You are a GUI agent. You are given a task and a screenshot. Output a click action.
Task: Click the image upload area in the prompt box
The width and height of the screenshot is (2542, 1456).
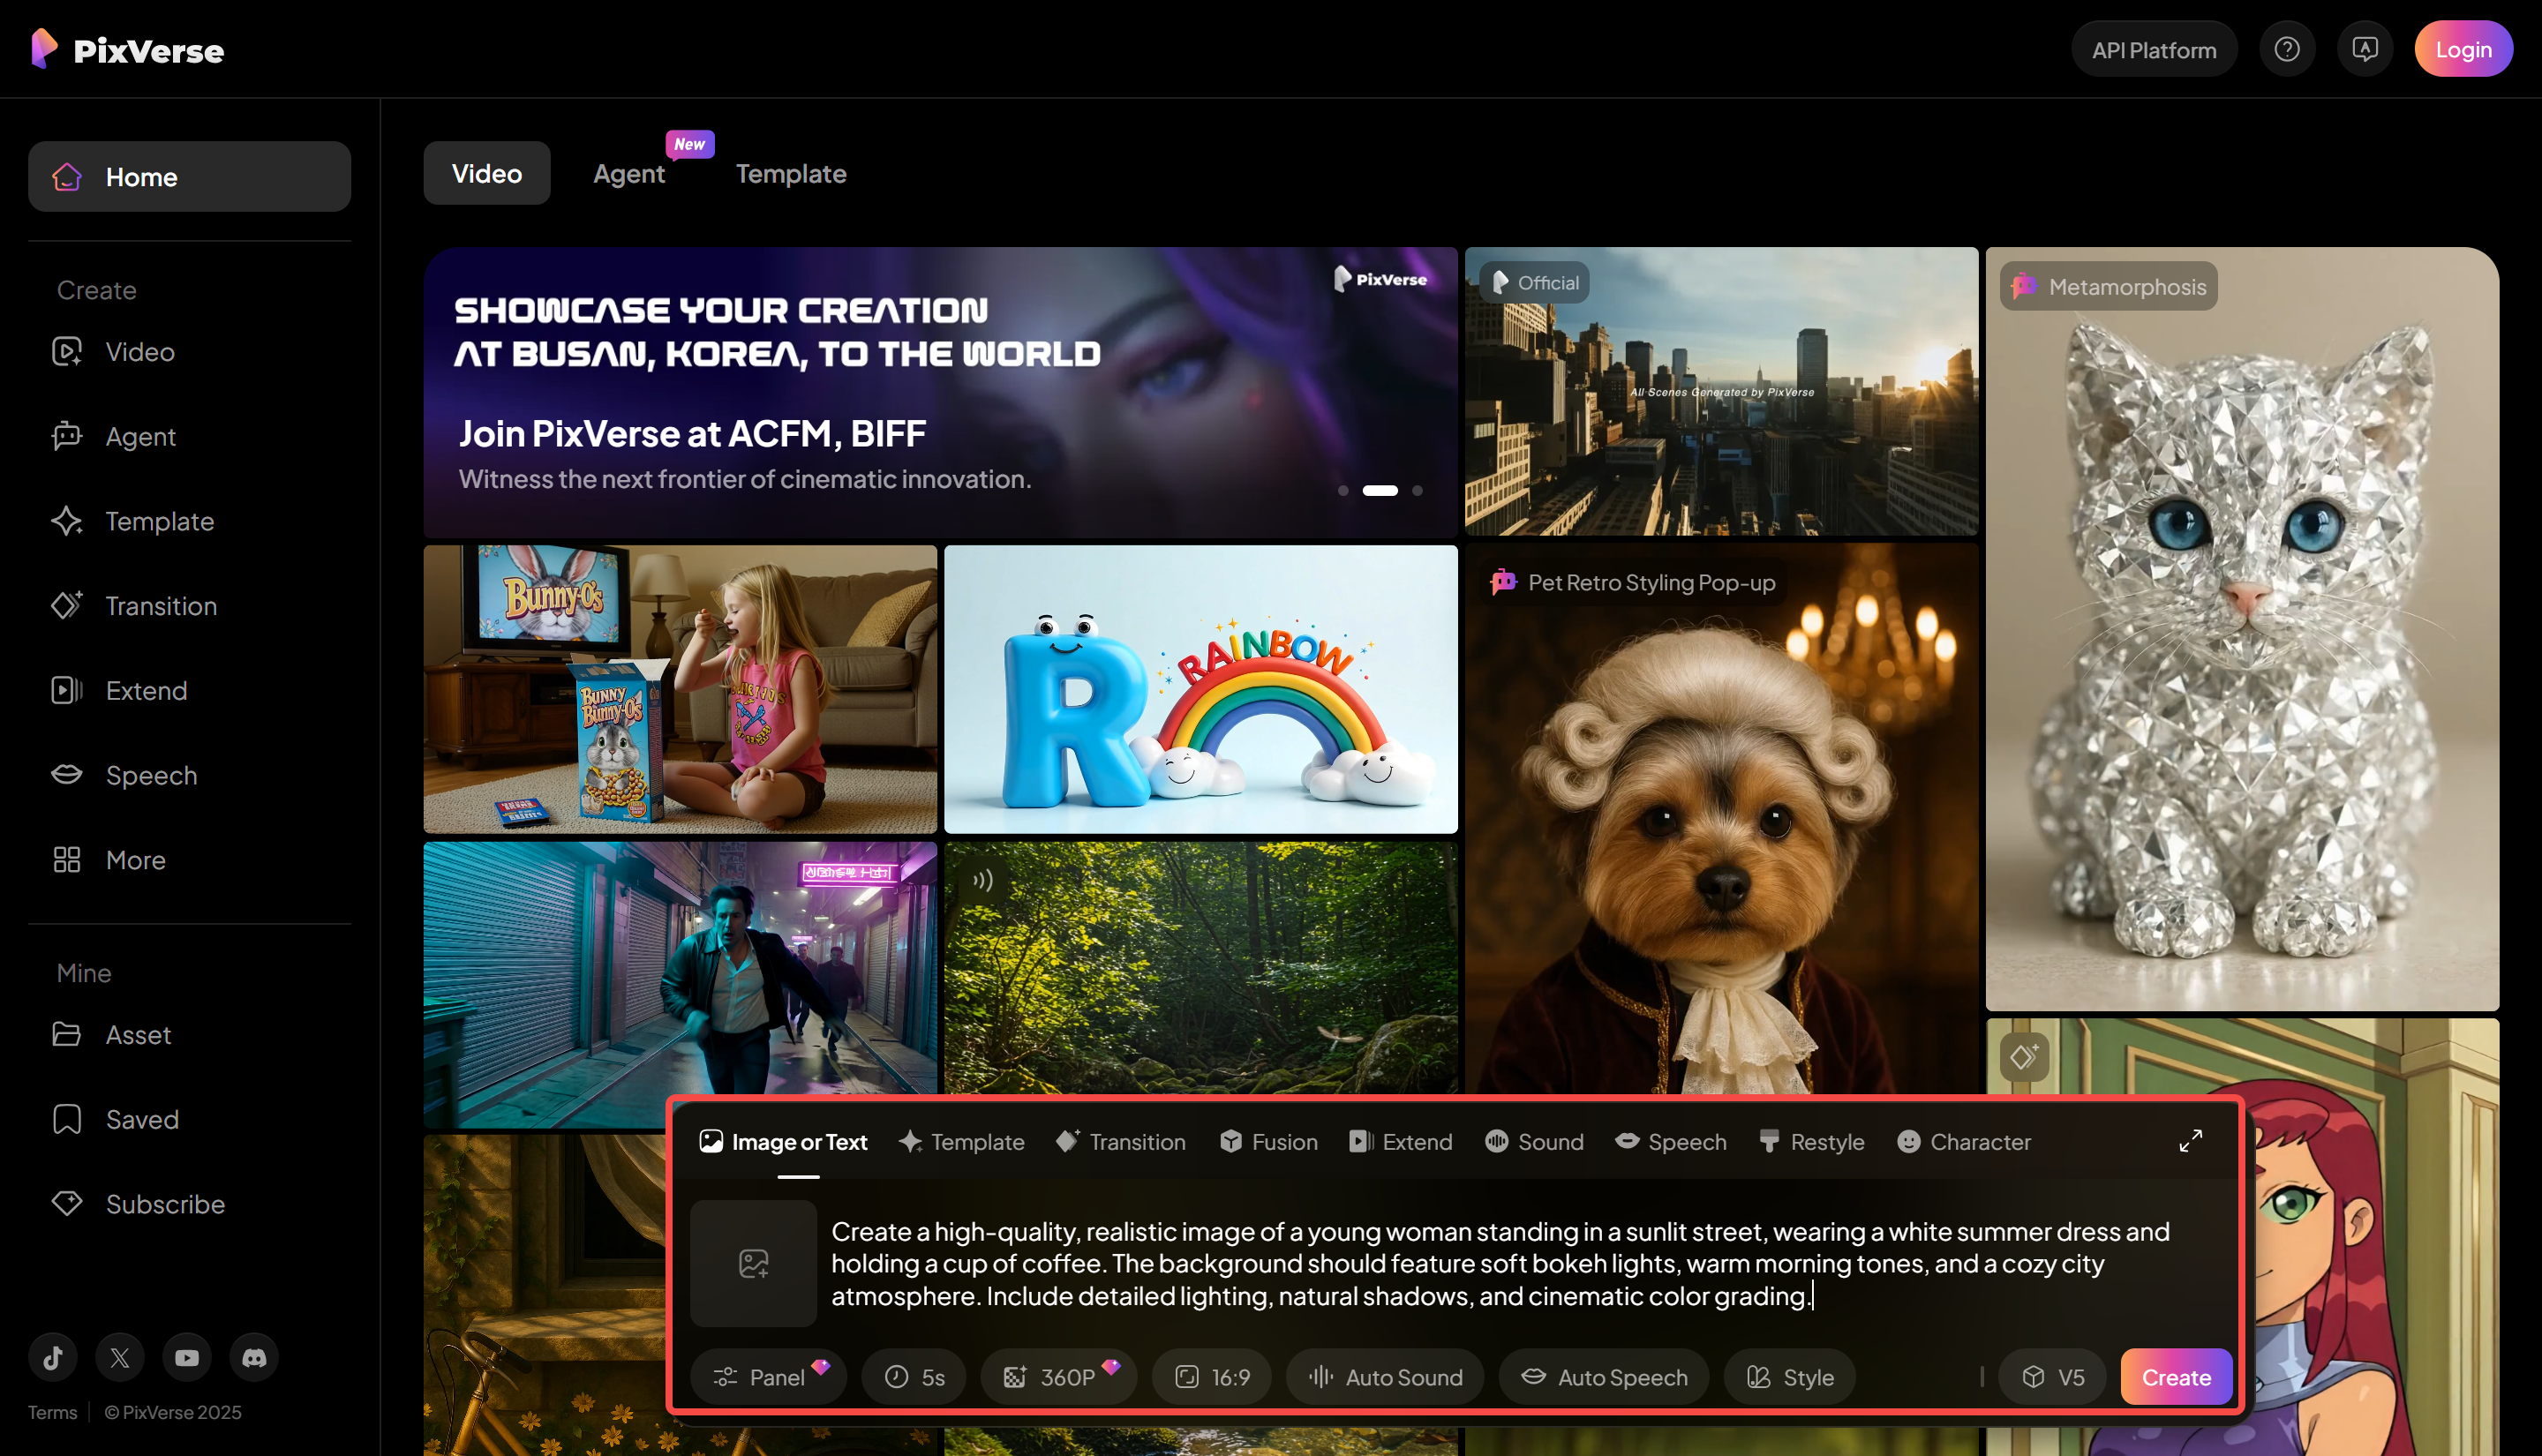pos(752,1262)
